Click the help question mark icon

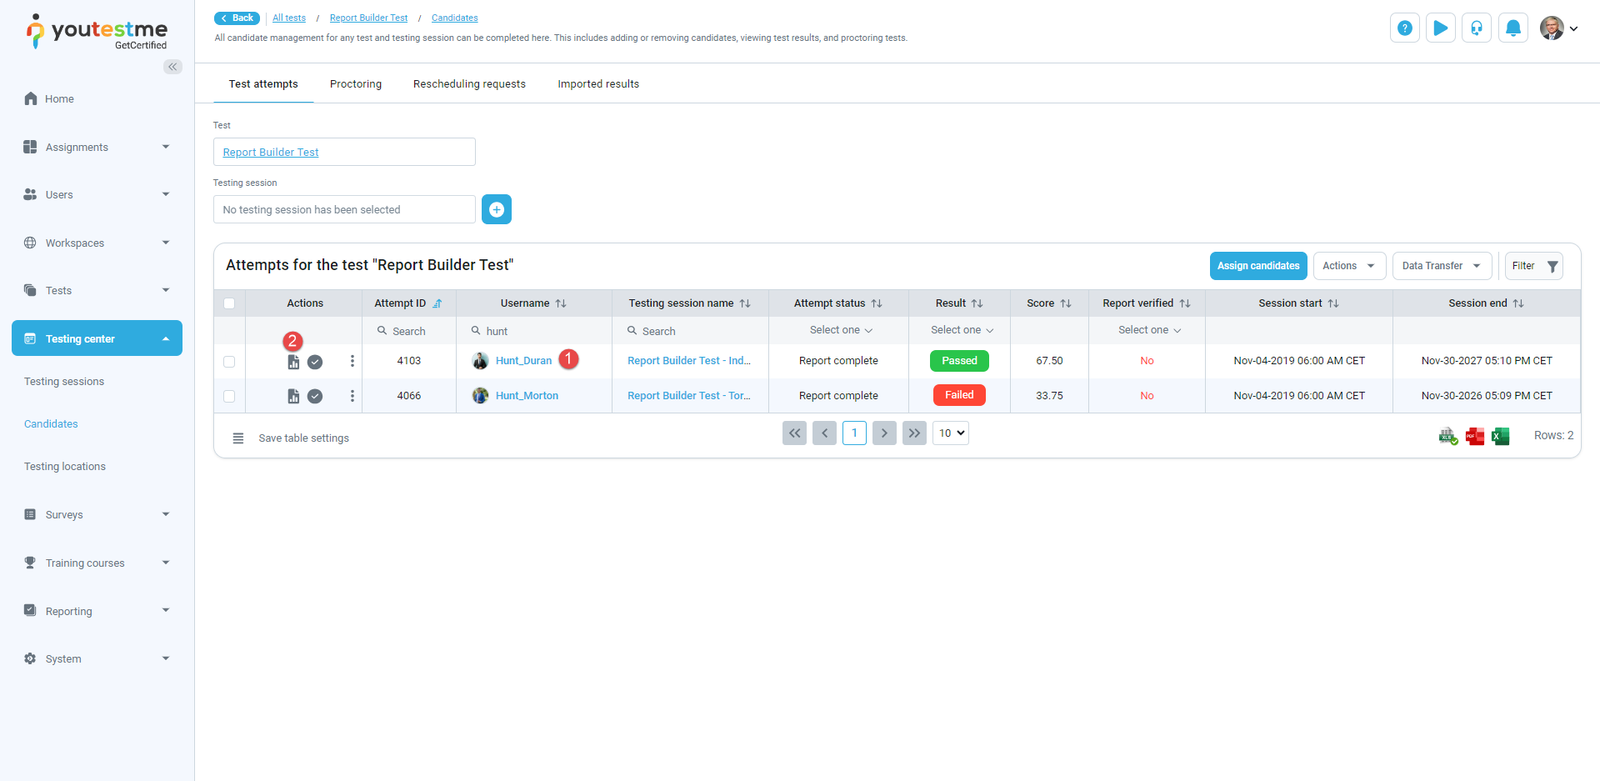[1405, 28]
